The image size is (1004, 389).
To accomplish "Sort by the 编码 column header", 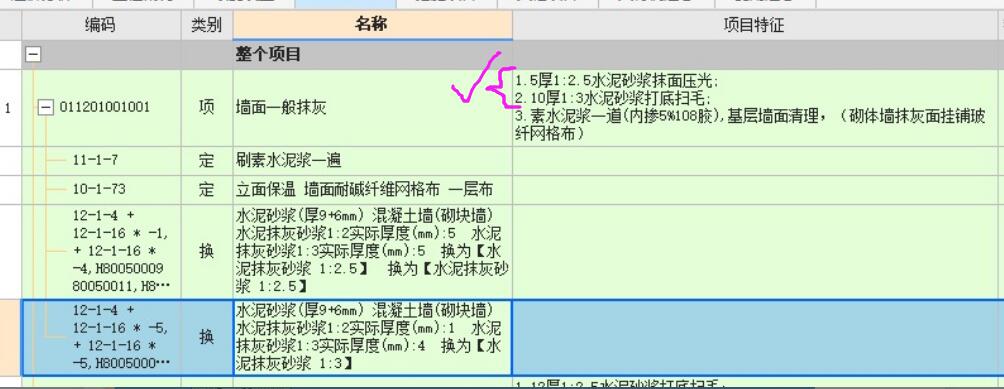I will tap(101, 26).
